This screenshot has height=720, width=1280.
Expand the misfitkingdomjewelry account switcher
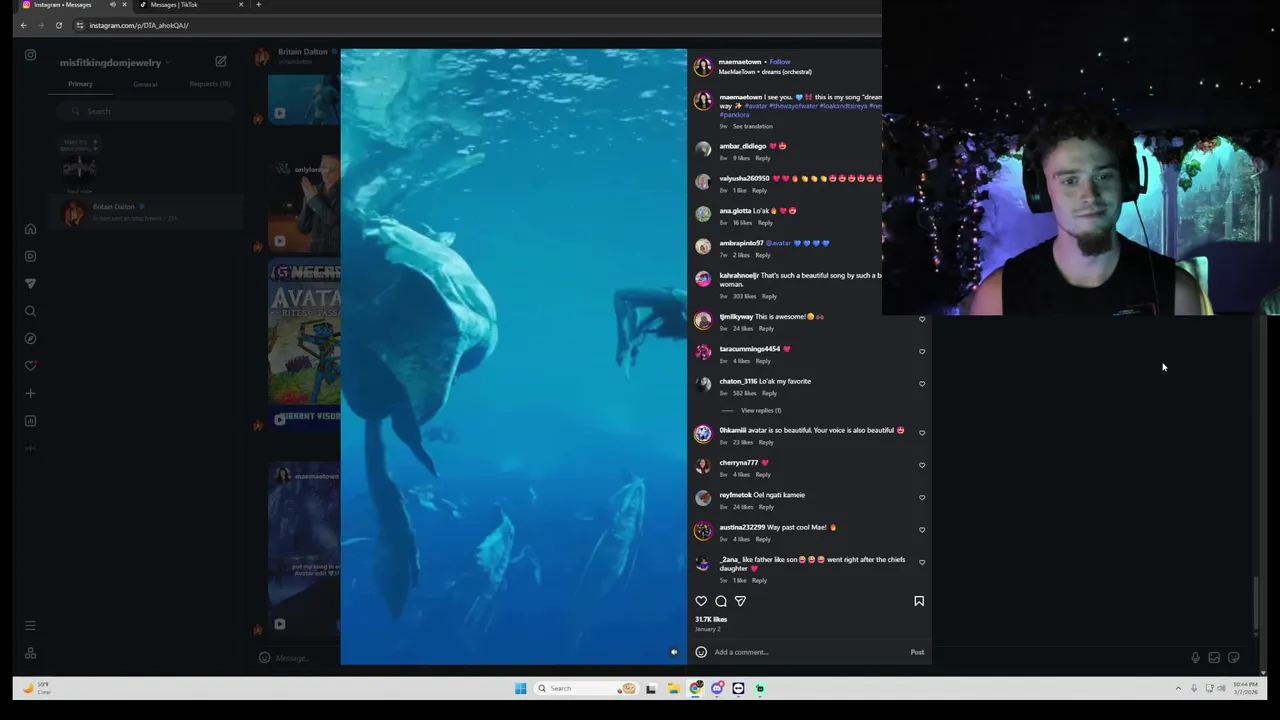click(x=114, y=63)
